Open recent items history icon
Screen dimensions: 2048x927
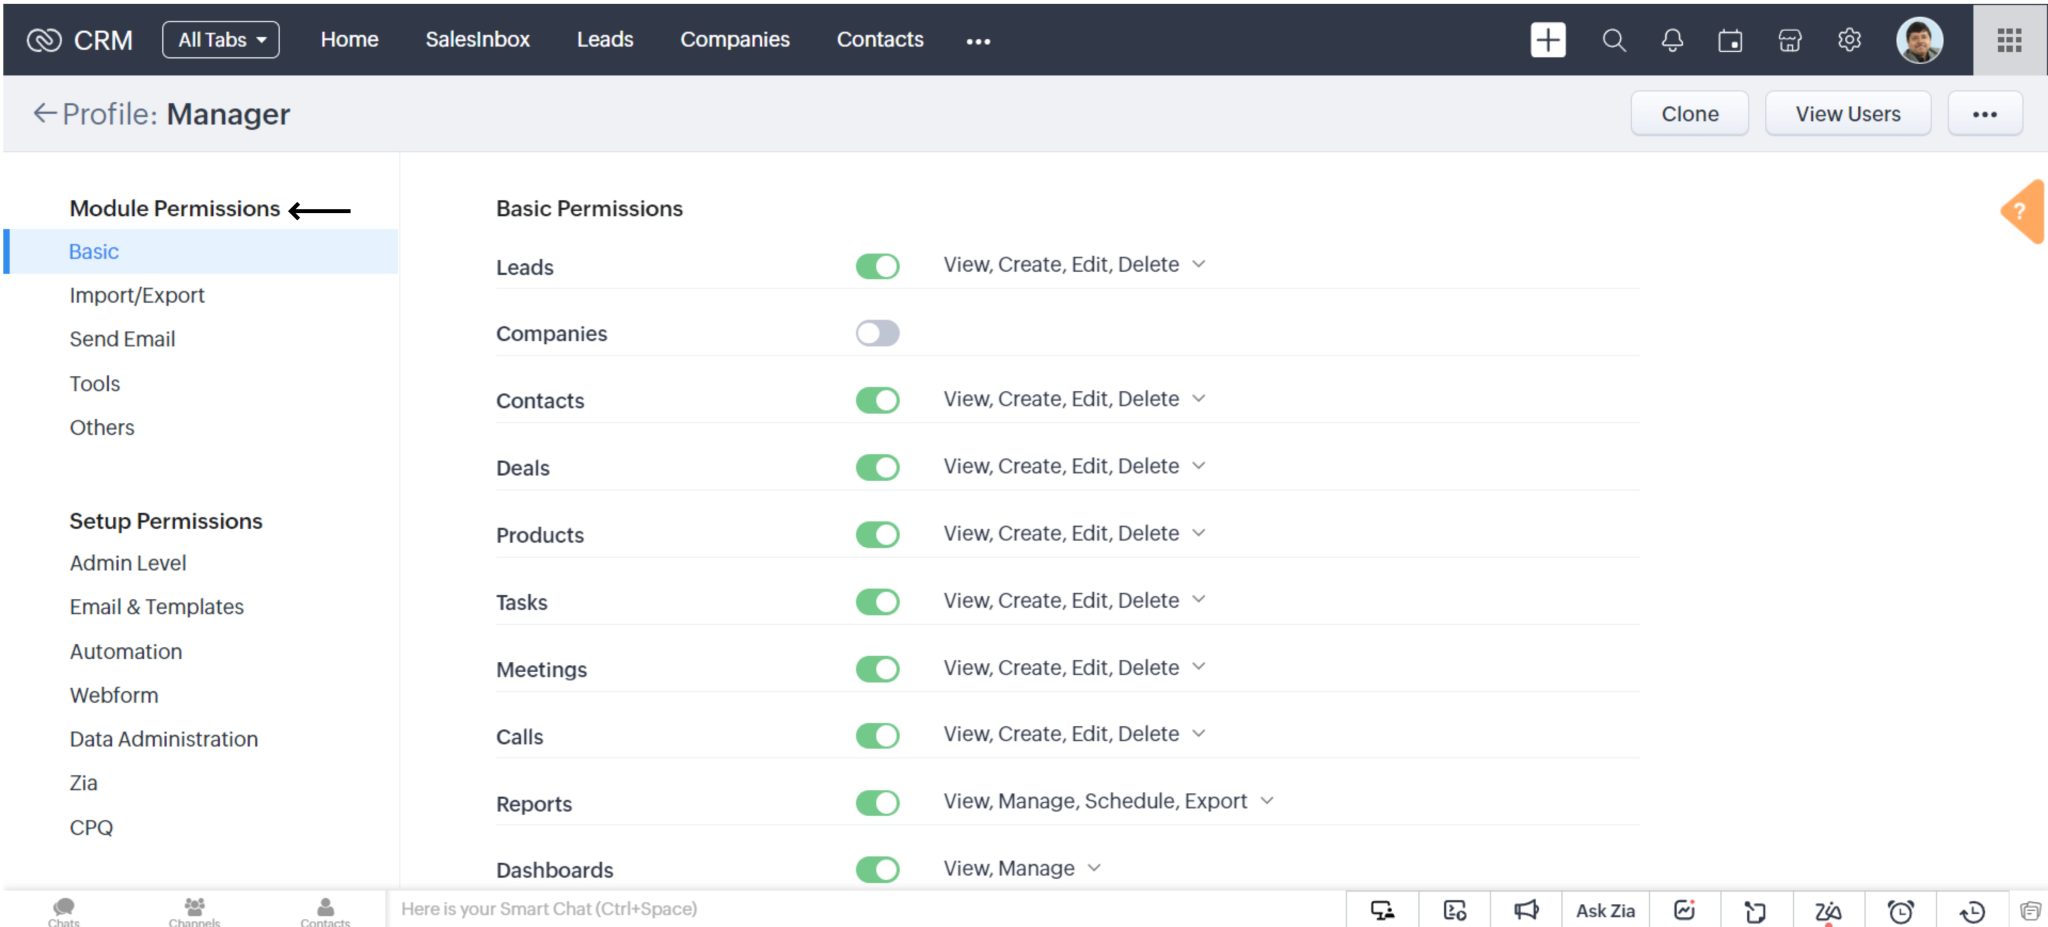tap(1971, 911)
